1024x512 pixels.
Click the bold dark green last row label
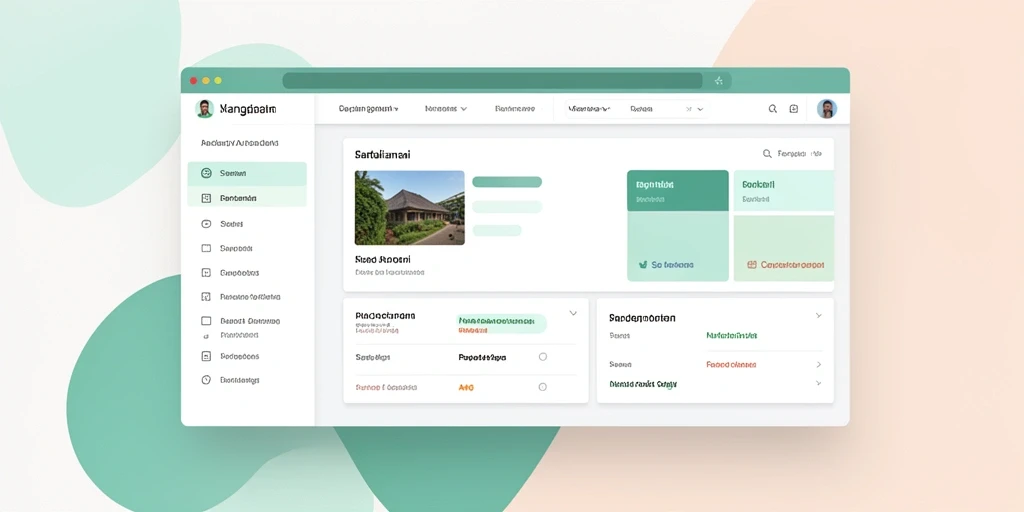[x=643, y=384]
